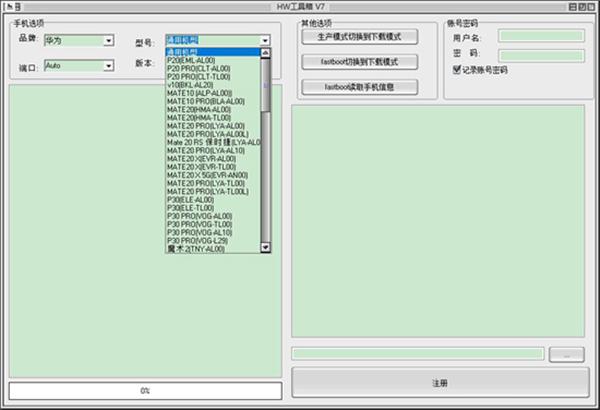Screen dimensions: 600x410
Task: Focus the 密码 password field
Action: [x=541, y=56]
